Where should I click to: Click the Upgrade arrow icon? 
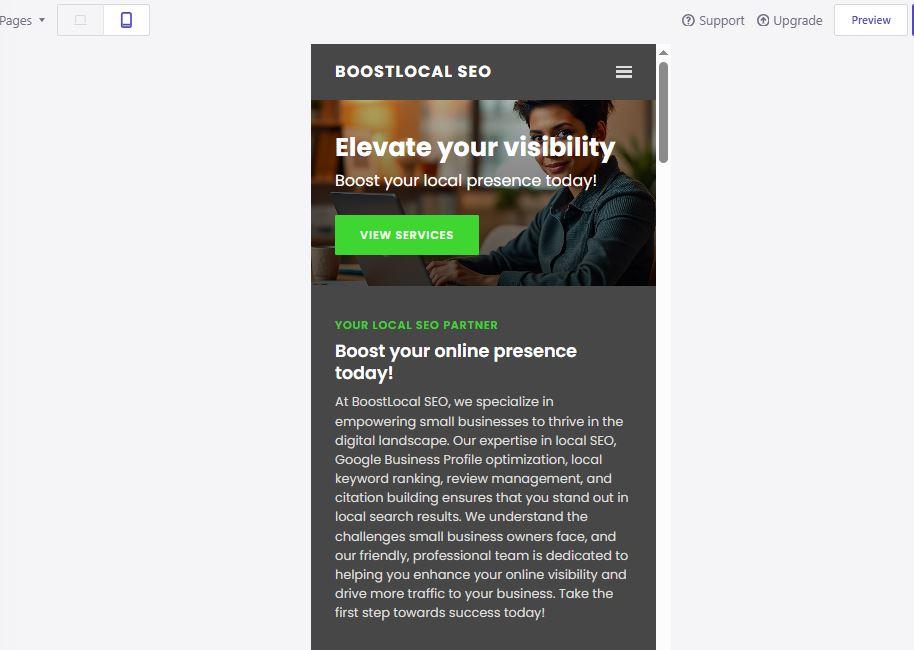pos(763,20)
